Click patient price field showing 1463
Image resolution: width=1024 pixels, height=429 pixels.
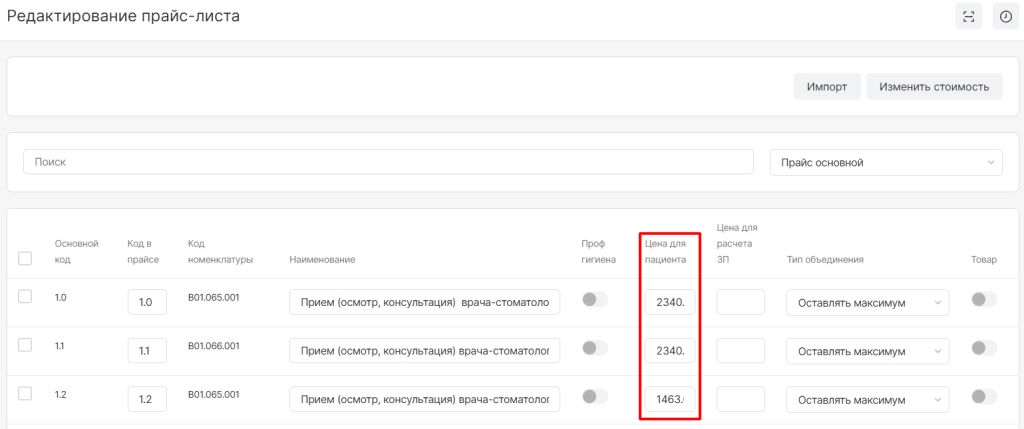(669, 400)
